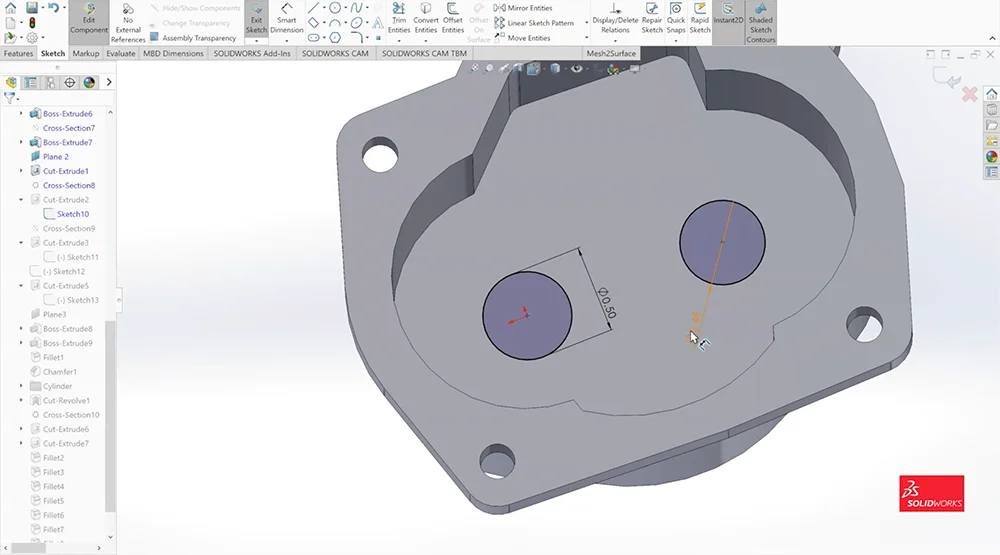Switch to the Features tab
1000x555 pixels.
pyautogui.click(x=19, y=54)
